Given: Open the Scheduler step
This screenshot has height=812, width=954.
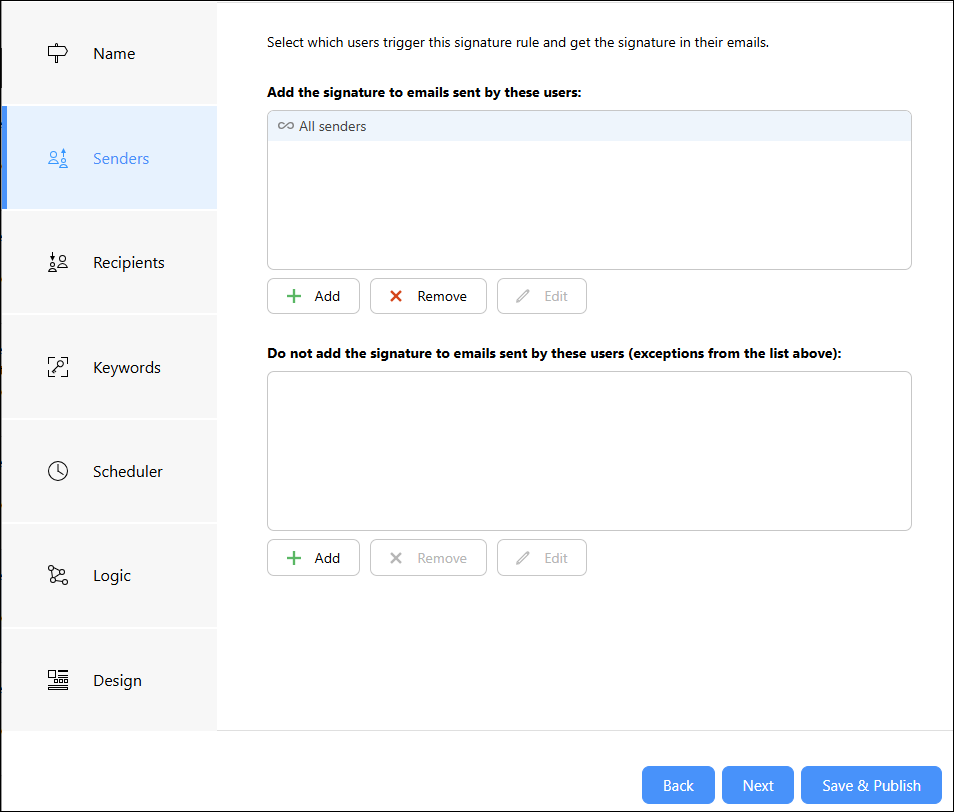Looking at the screenshot, I should click(x=110, y=471).
